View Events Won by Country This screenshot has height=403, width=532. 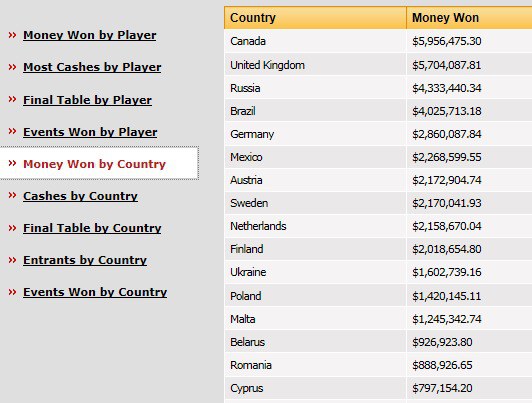(x=95, y=292)
